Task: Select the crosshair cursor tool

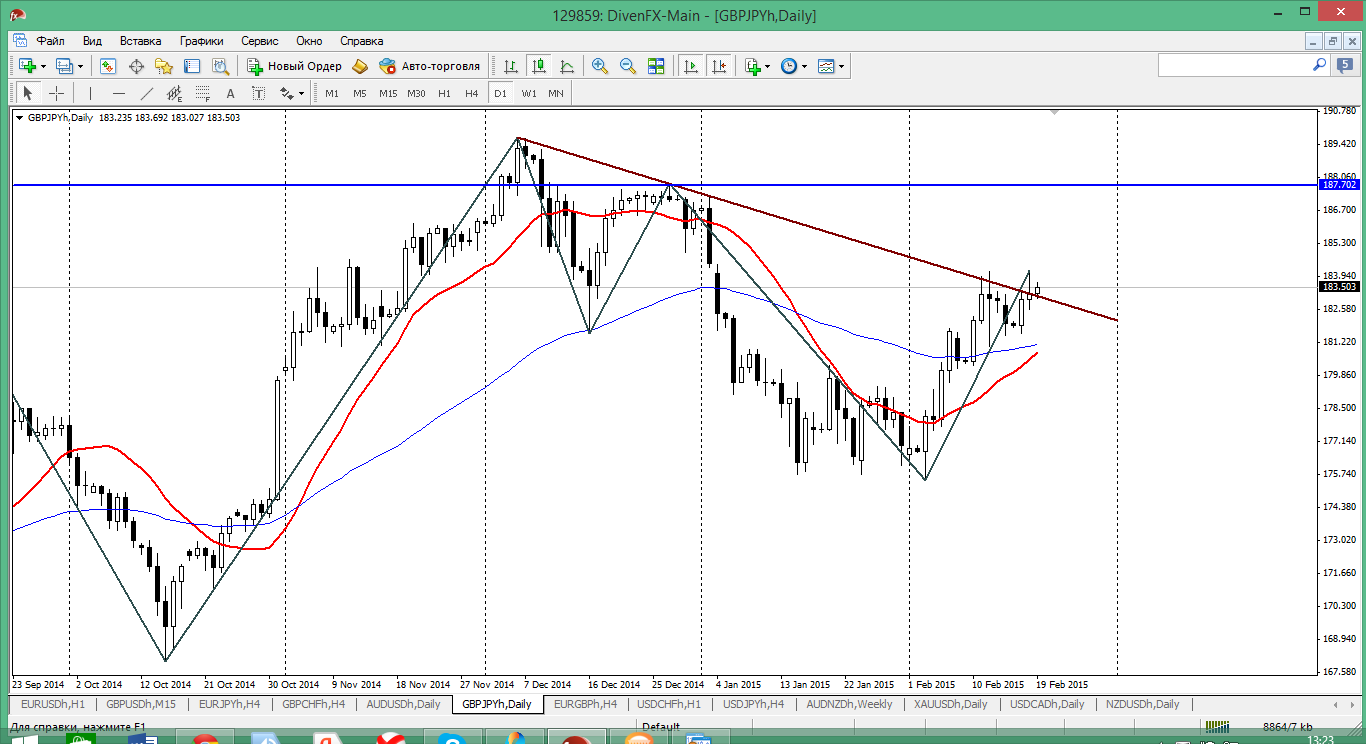Action: 57,93
